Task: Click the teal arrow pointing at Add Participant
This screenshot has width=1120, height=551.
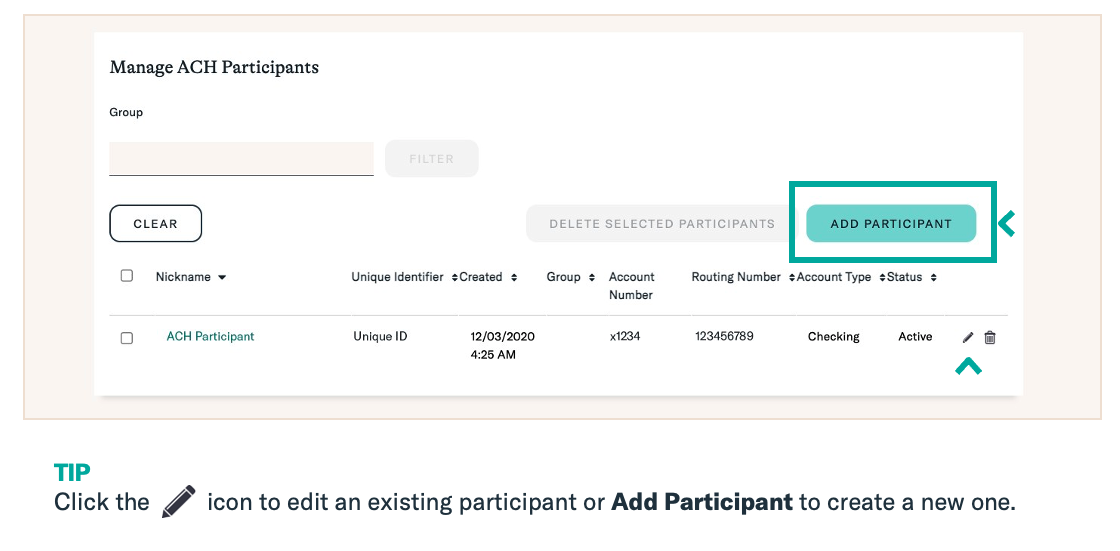Action: [1006, 224]
